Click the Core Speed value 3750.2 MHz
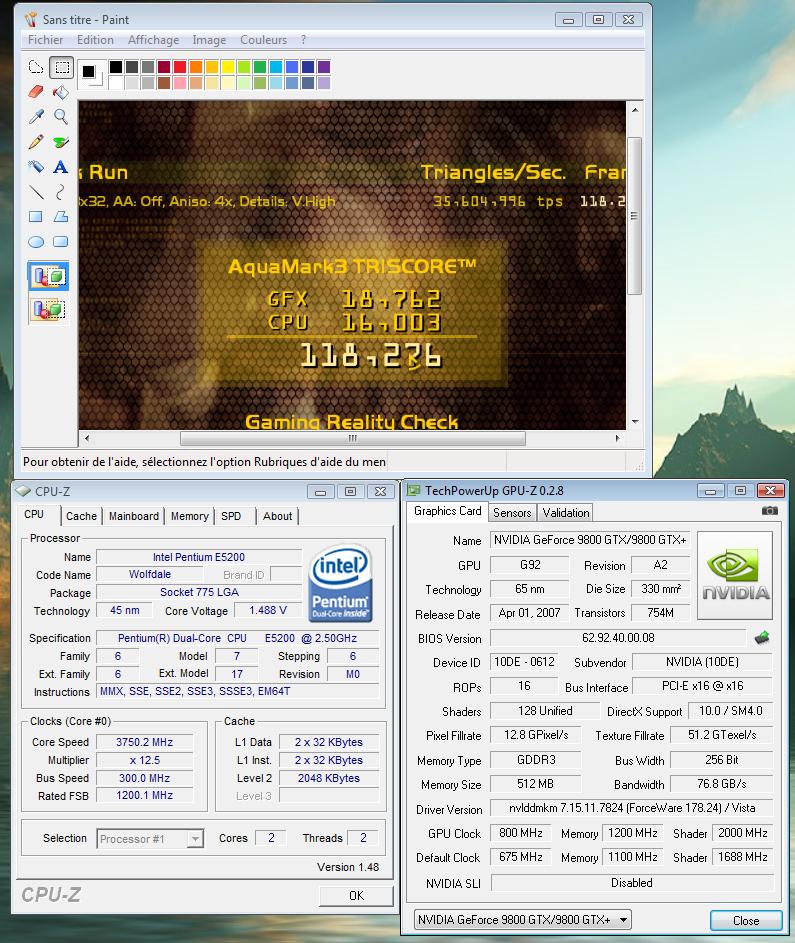The width and height of the screenshot is (795, 943). click(x=144, y=742)
